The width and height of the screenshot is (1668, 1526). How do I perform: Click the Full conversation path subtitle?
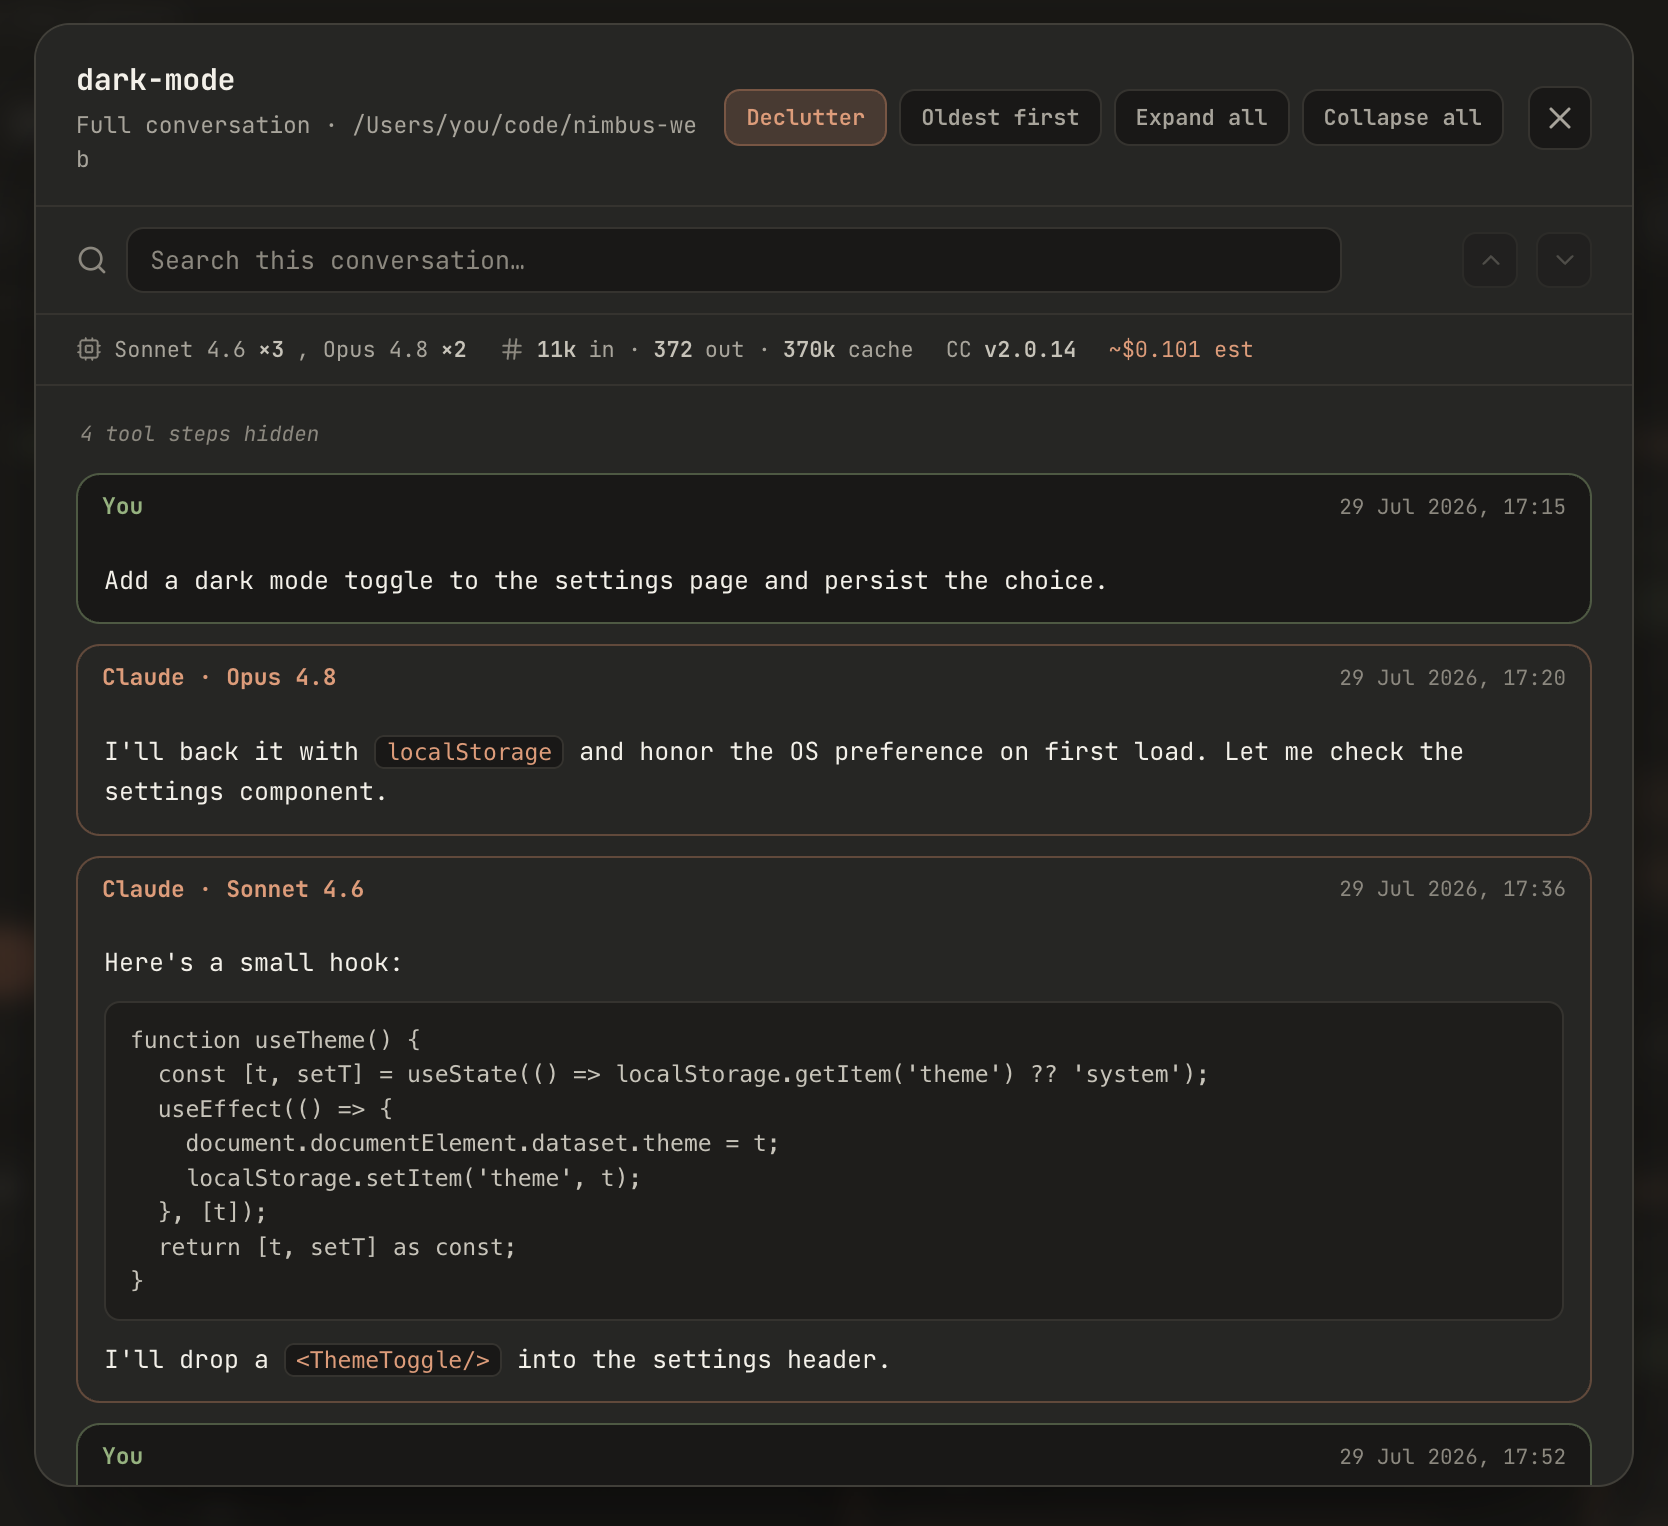[386, 142]
